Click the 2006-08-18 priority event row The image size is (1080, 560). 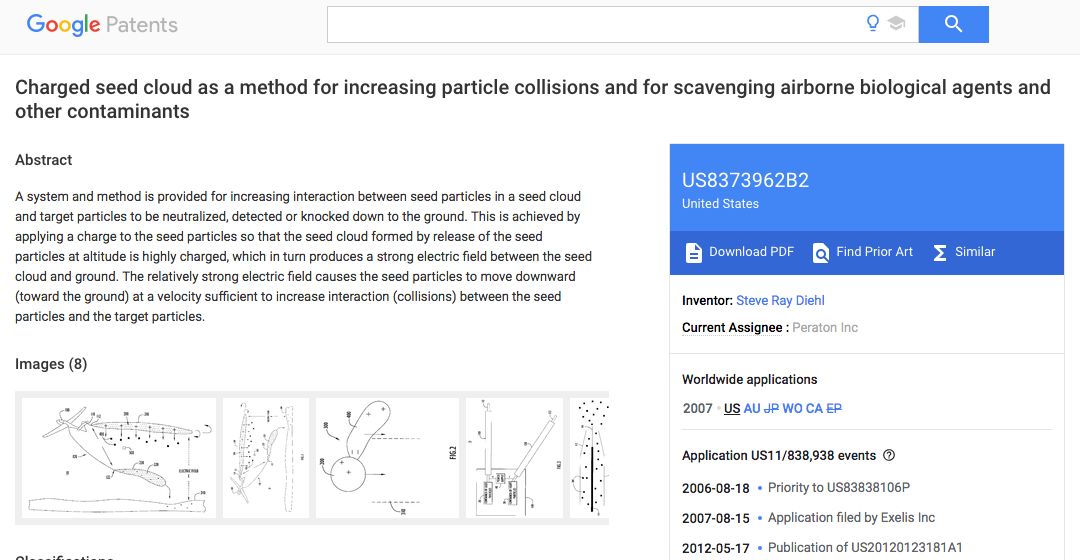coord(796,488)
